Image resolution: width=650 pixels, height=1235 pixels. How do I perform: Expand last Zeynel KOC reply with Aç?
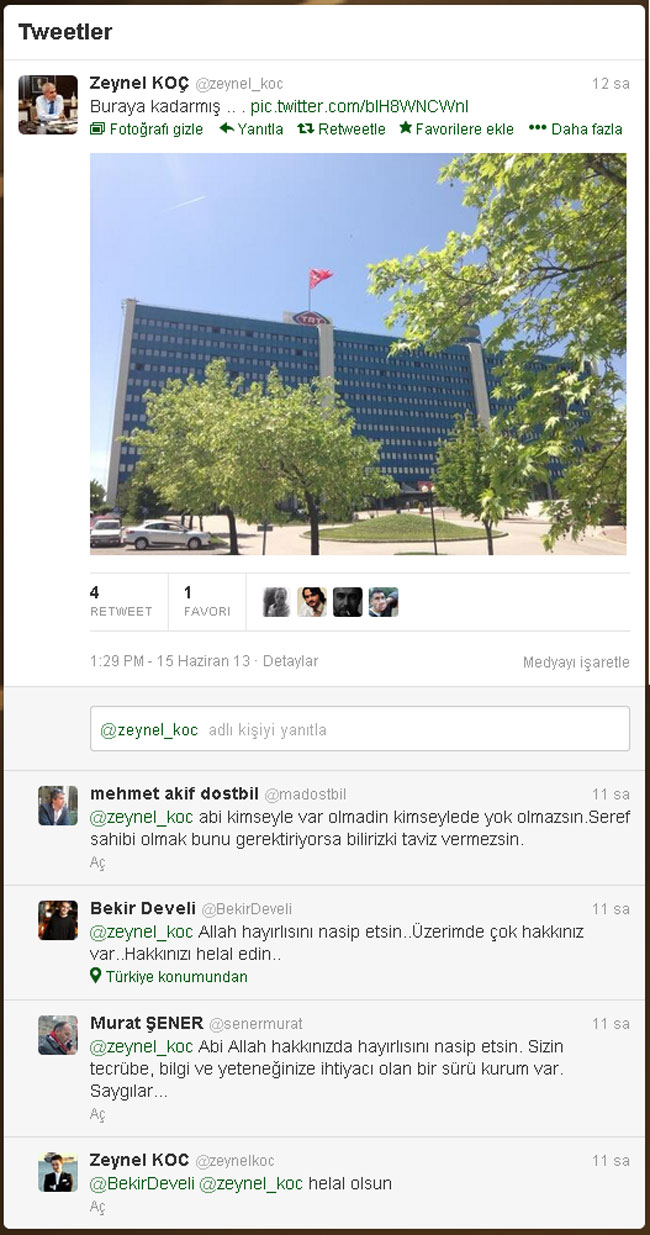click(97, 1207)
